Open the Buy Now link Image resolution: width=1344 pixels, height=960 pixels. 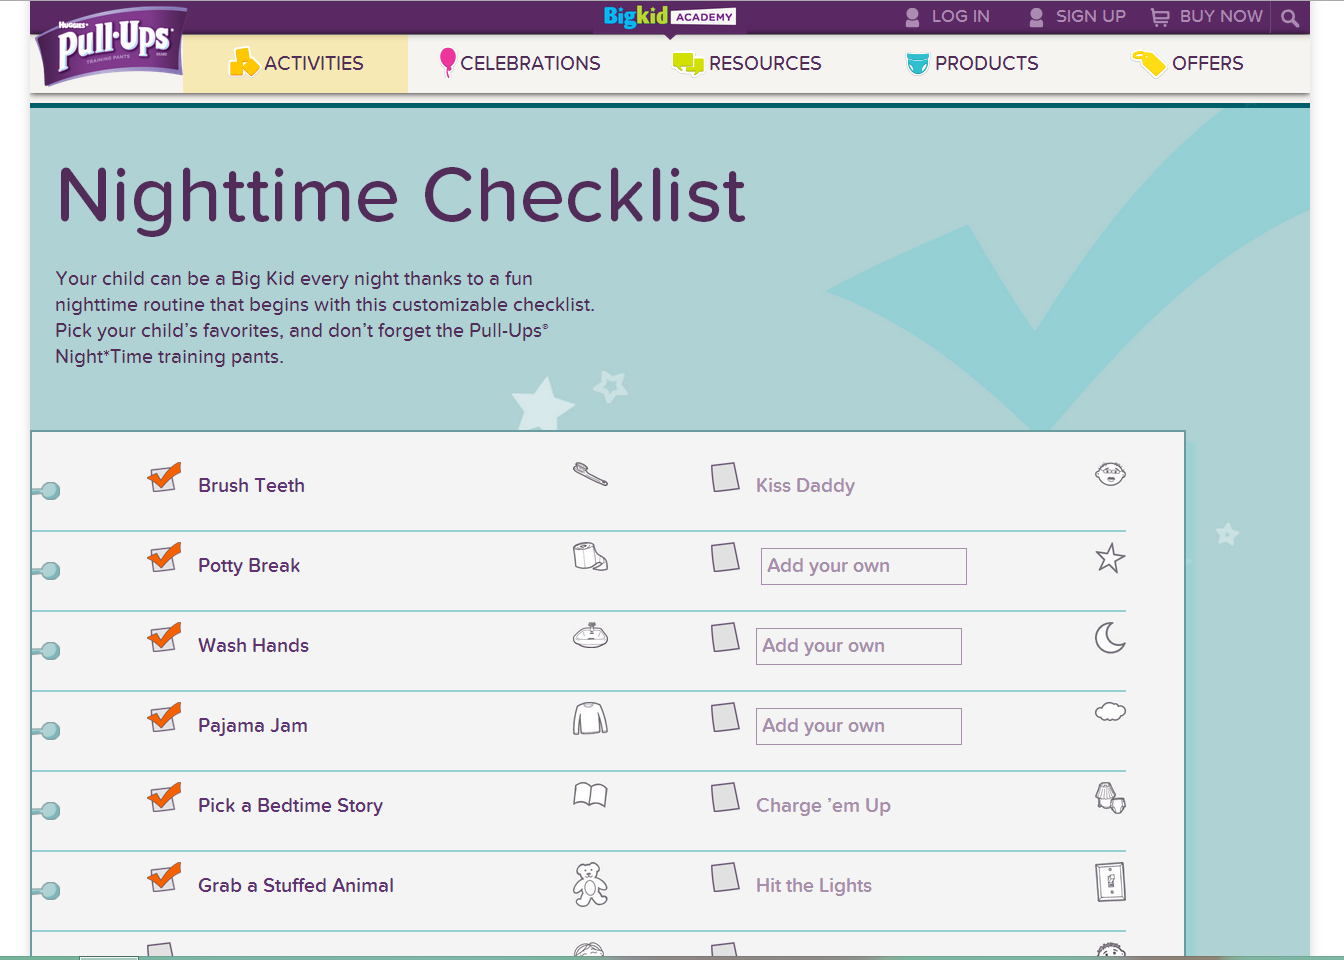pyautogui.click(x=1207, y=17)
